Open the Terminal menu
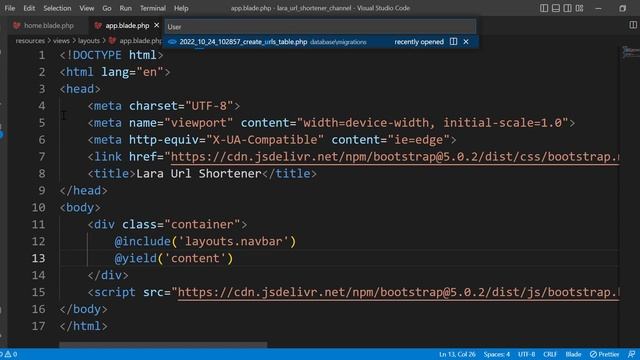The width and height of the screenshot is (640, 360). (153, 8)
